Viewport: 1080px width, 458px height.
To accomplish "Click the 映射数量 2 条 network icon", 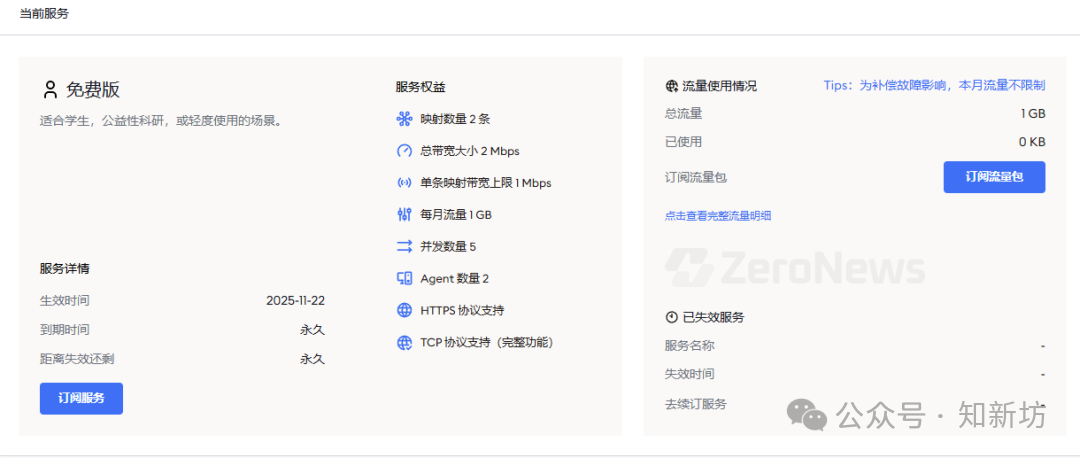I will click(x=404, y=119).
